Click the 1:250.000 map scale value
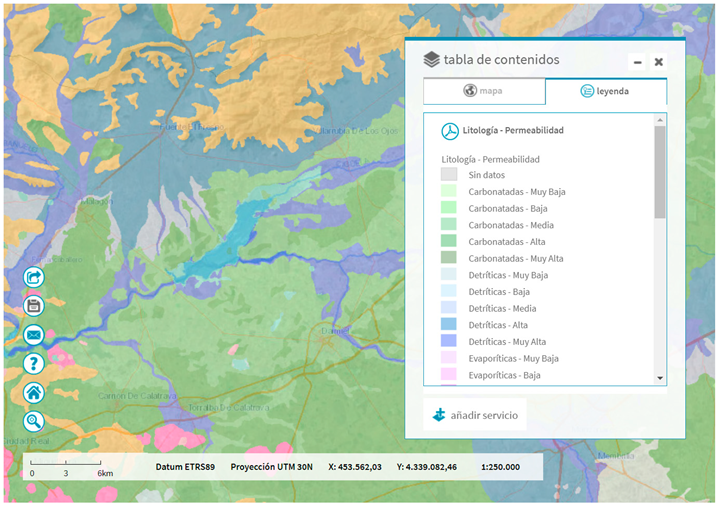Viewport: 718px width, 506px height. (500, 467)
